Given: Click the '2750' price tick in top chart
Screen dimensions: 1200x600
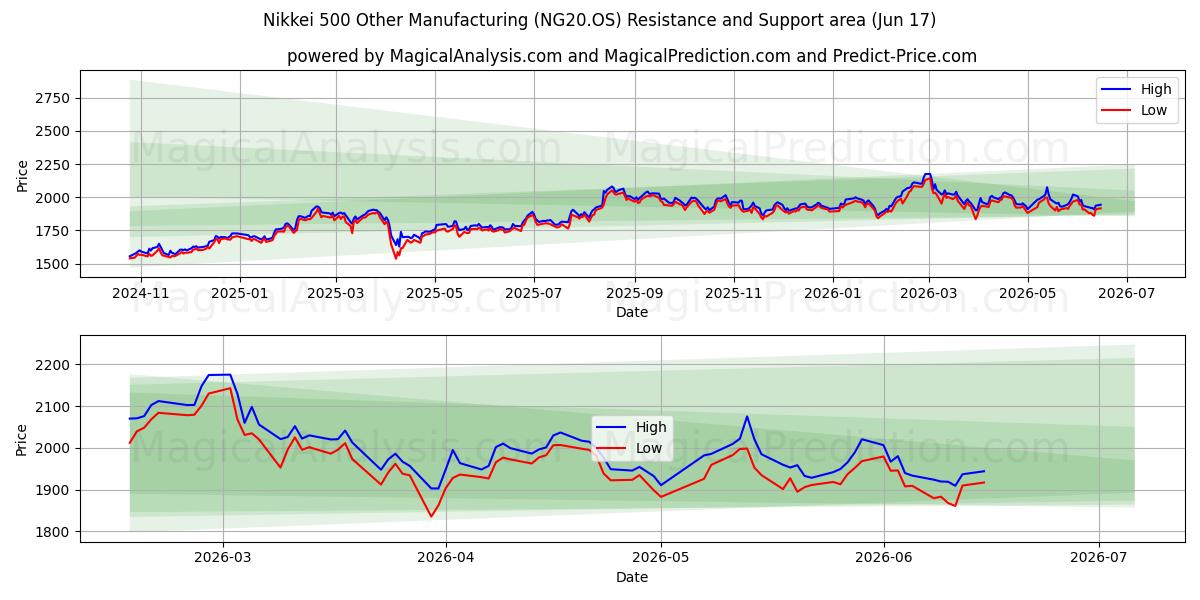Looking at the screenshot, I should [x=50, y=98].
